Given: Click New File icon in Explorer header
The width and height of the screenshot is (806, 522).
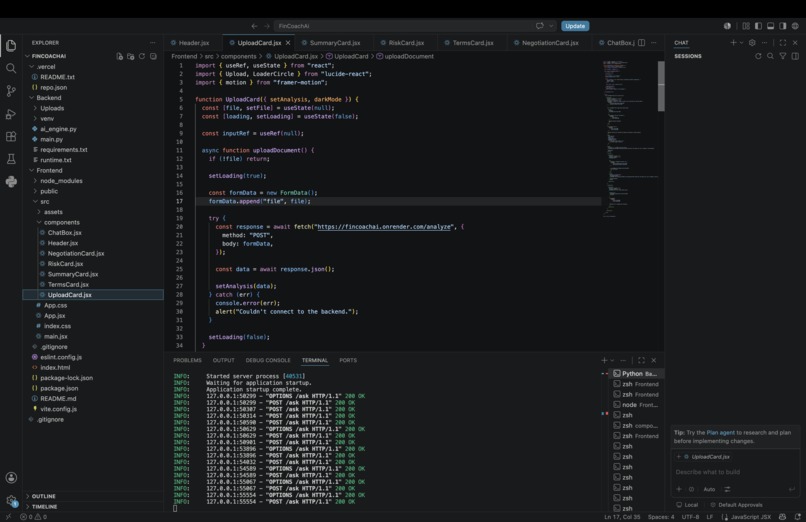Looking at the screenshot, I should point(119,57).
